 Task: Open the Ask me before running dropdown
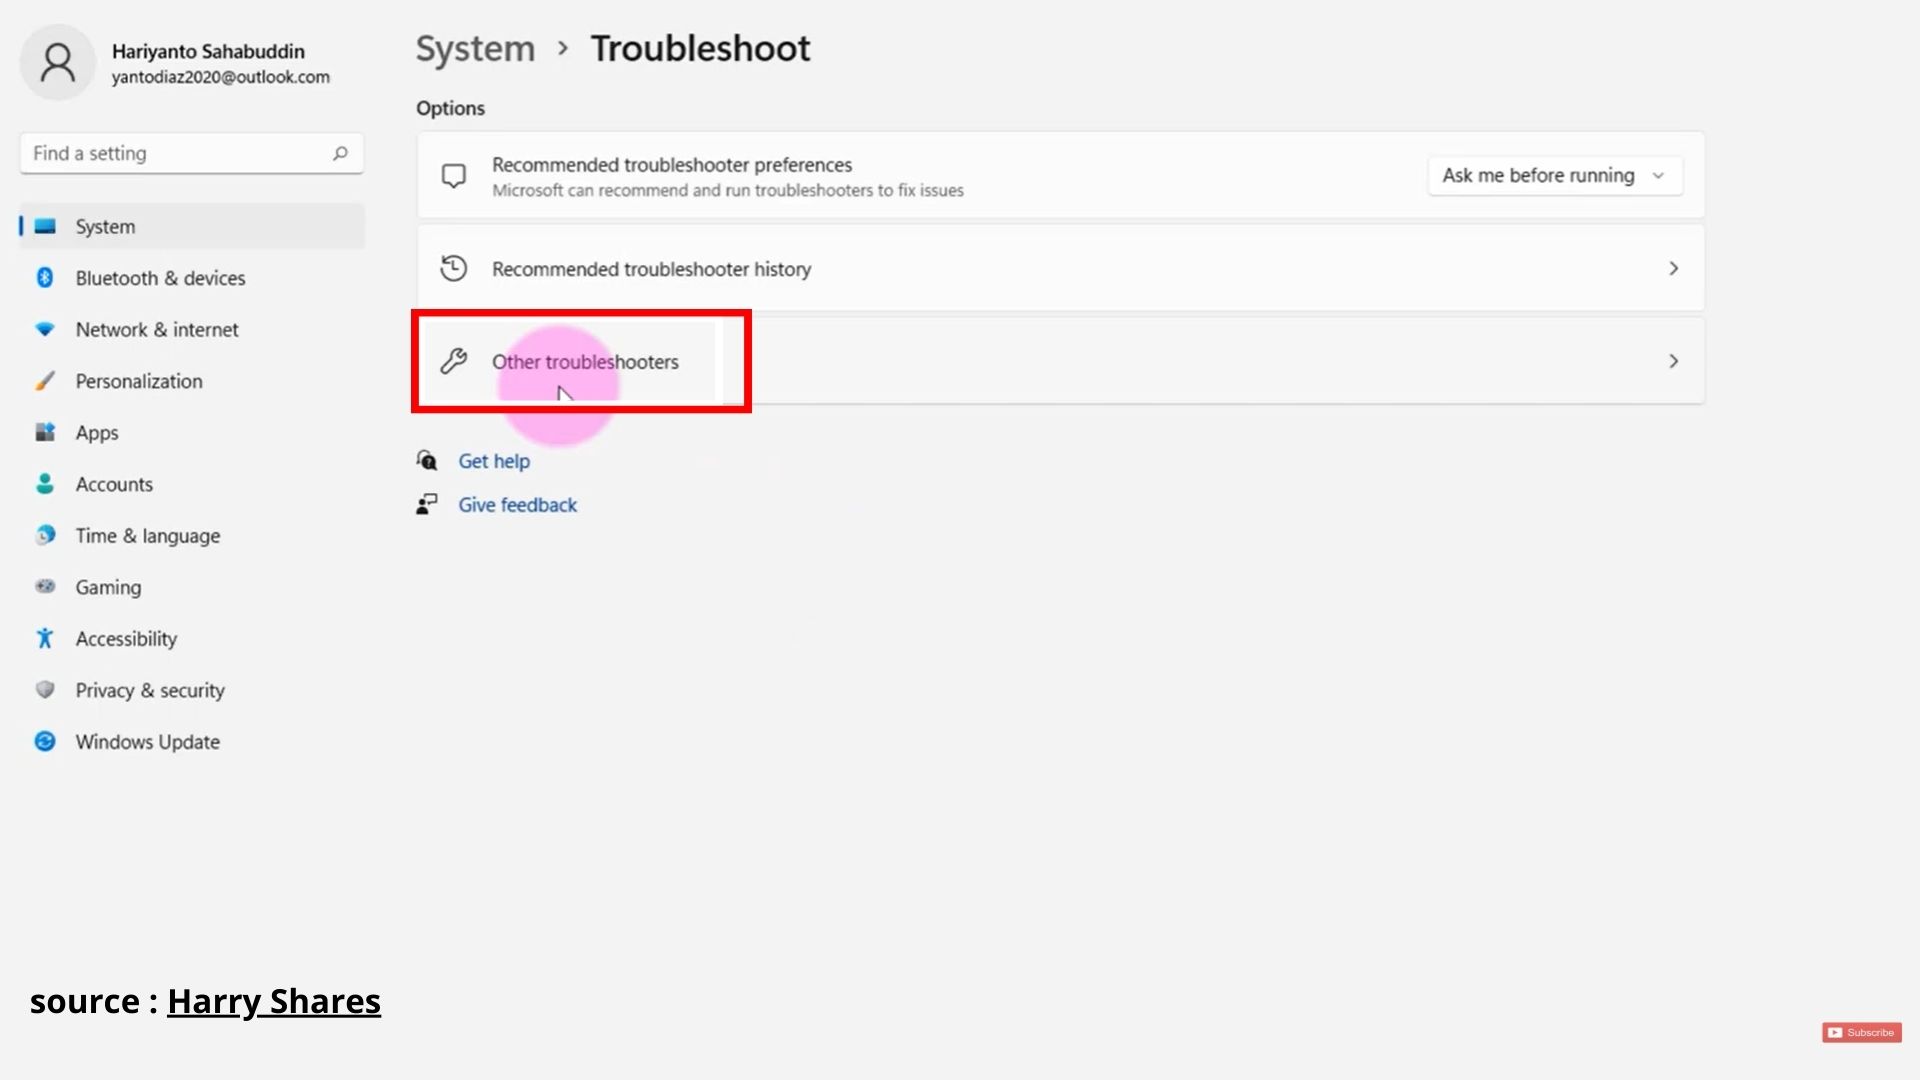pos(1555,175)
